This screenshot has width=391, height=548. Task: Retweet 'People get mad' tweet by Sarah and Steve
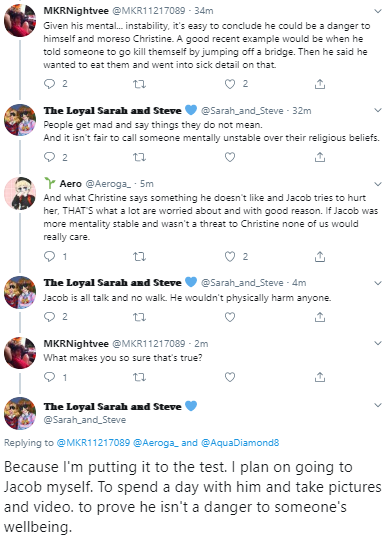click(139, 157)
